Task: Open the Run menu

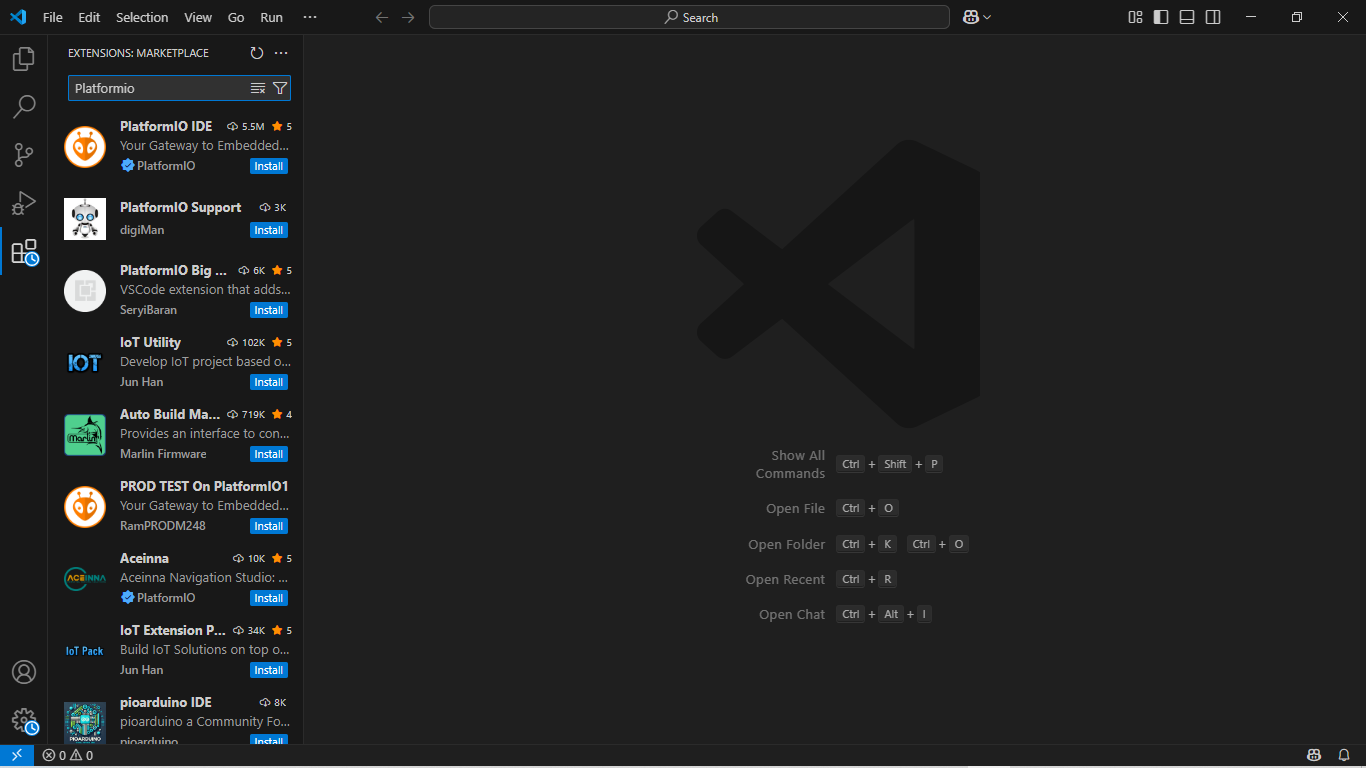Action: click(271, 17)
